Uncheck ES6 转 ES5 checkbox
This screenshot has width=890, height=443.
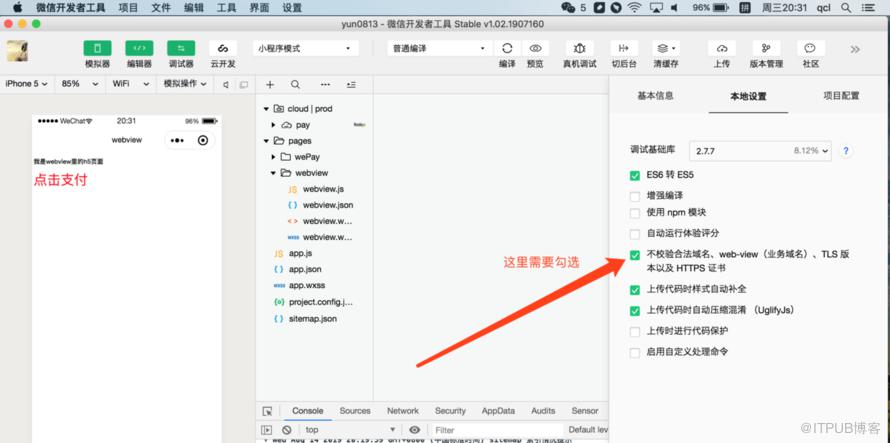635,175
